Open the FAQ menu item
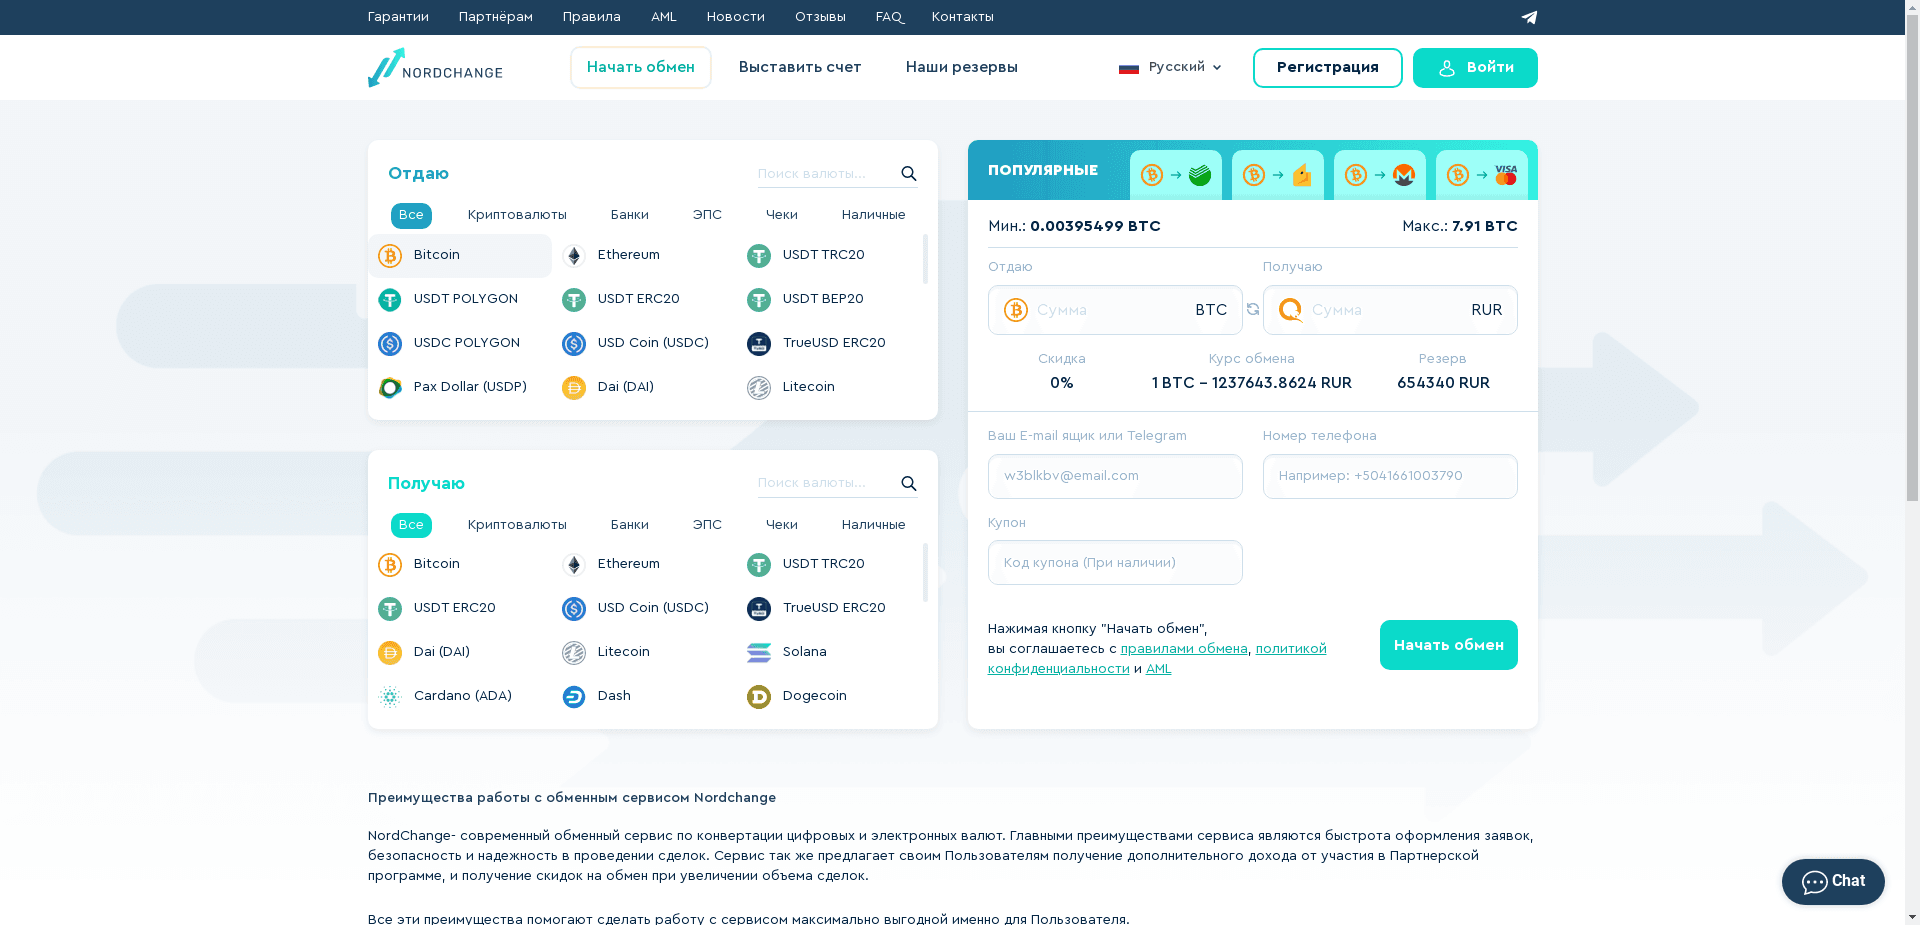 coord(888,17)
